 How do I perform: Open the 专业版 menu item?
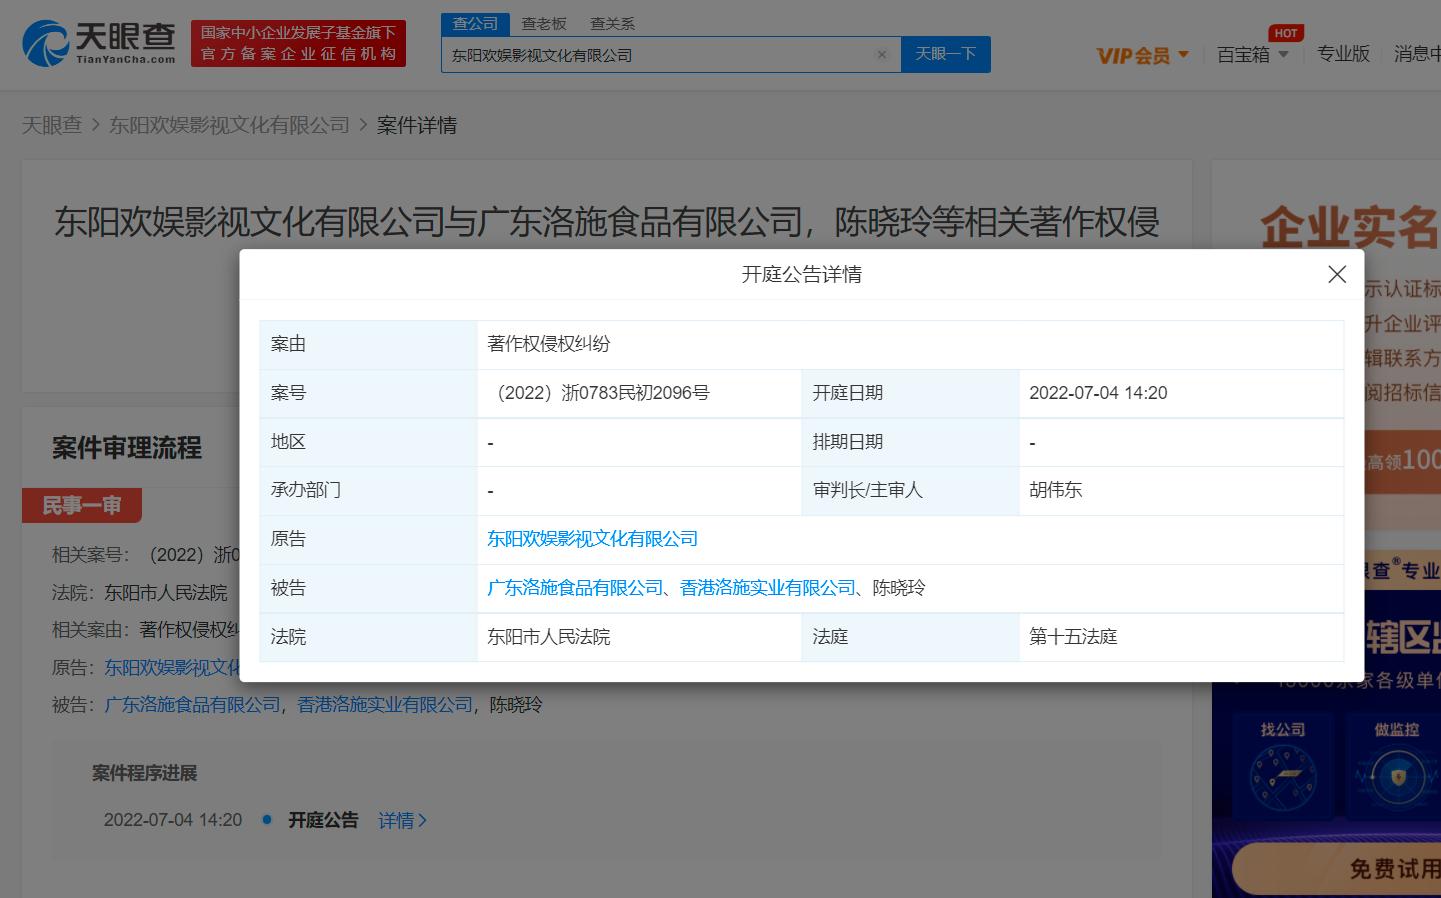[x=1343, y=54]
